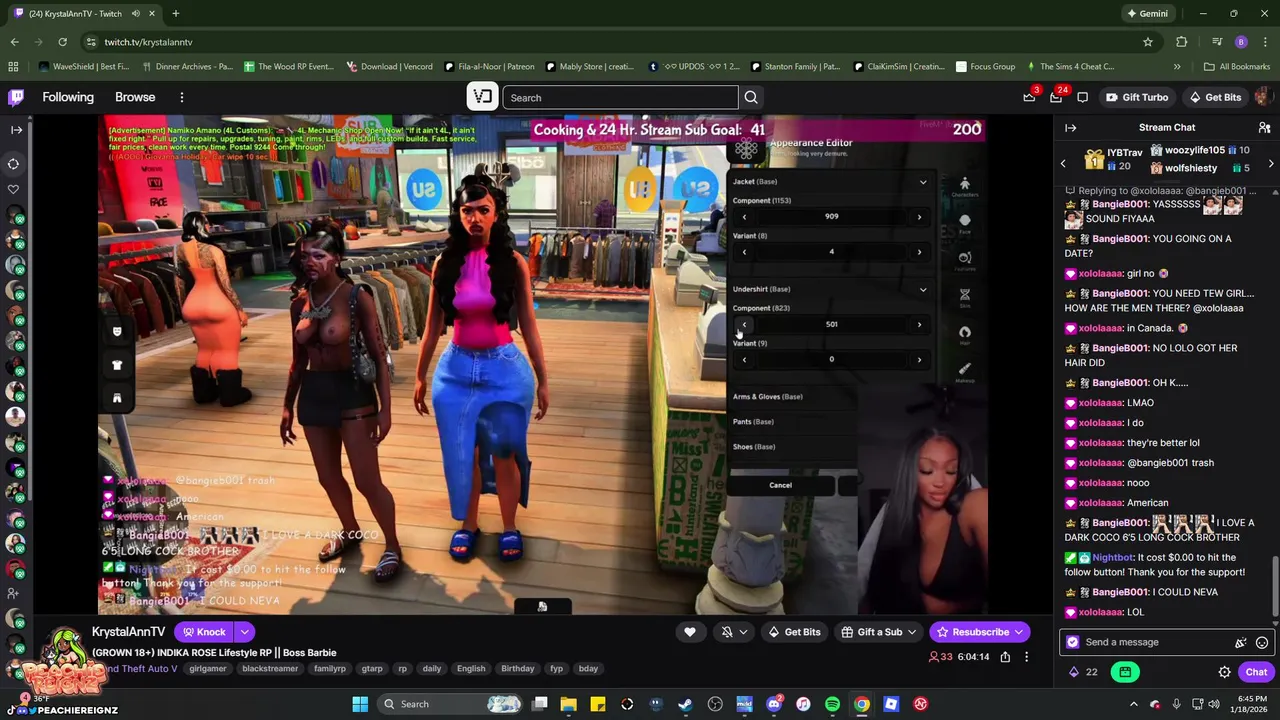1280x720 pixels.
Task: Click the heart follow button
Action: click(689, 632)
